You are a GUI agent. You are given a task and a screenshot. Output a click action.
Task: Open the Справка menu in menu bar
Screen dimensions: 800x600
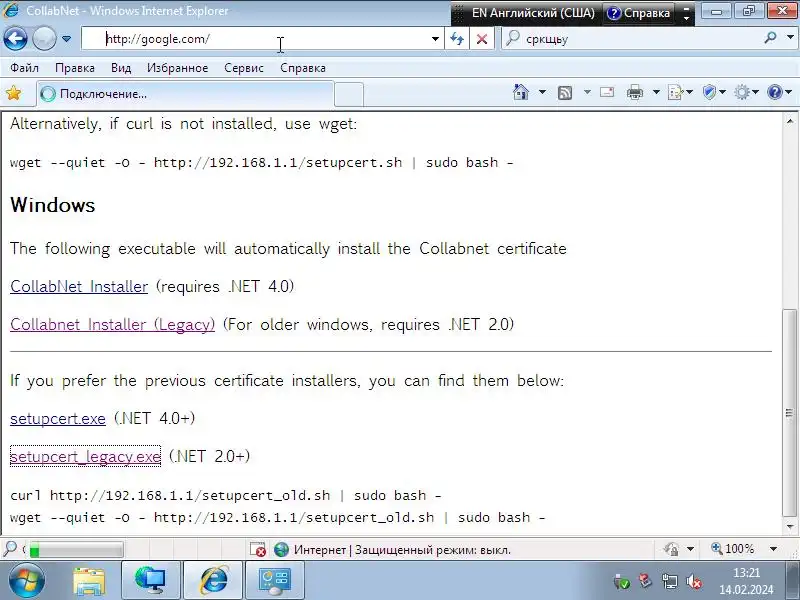click(x=303, y=68)
